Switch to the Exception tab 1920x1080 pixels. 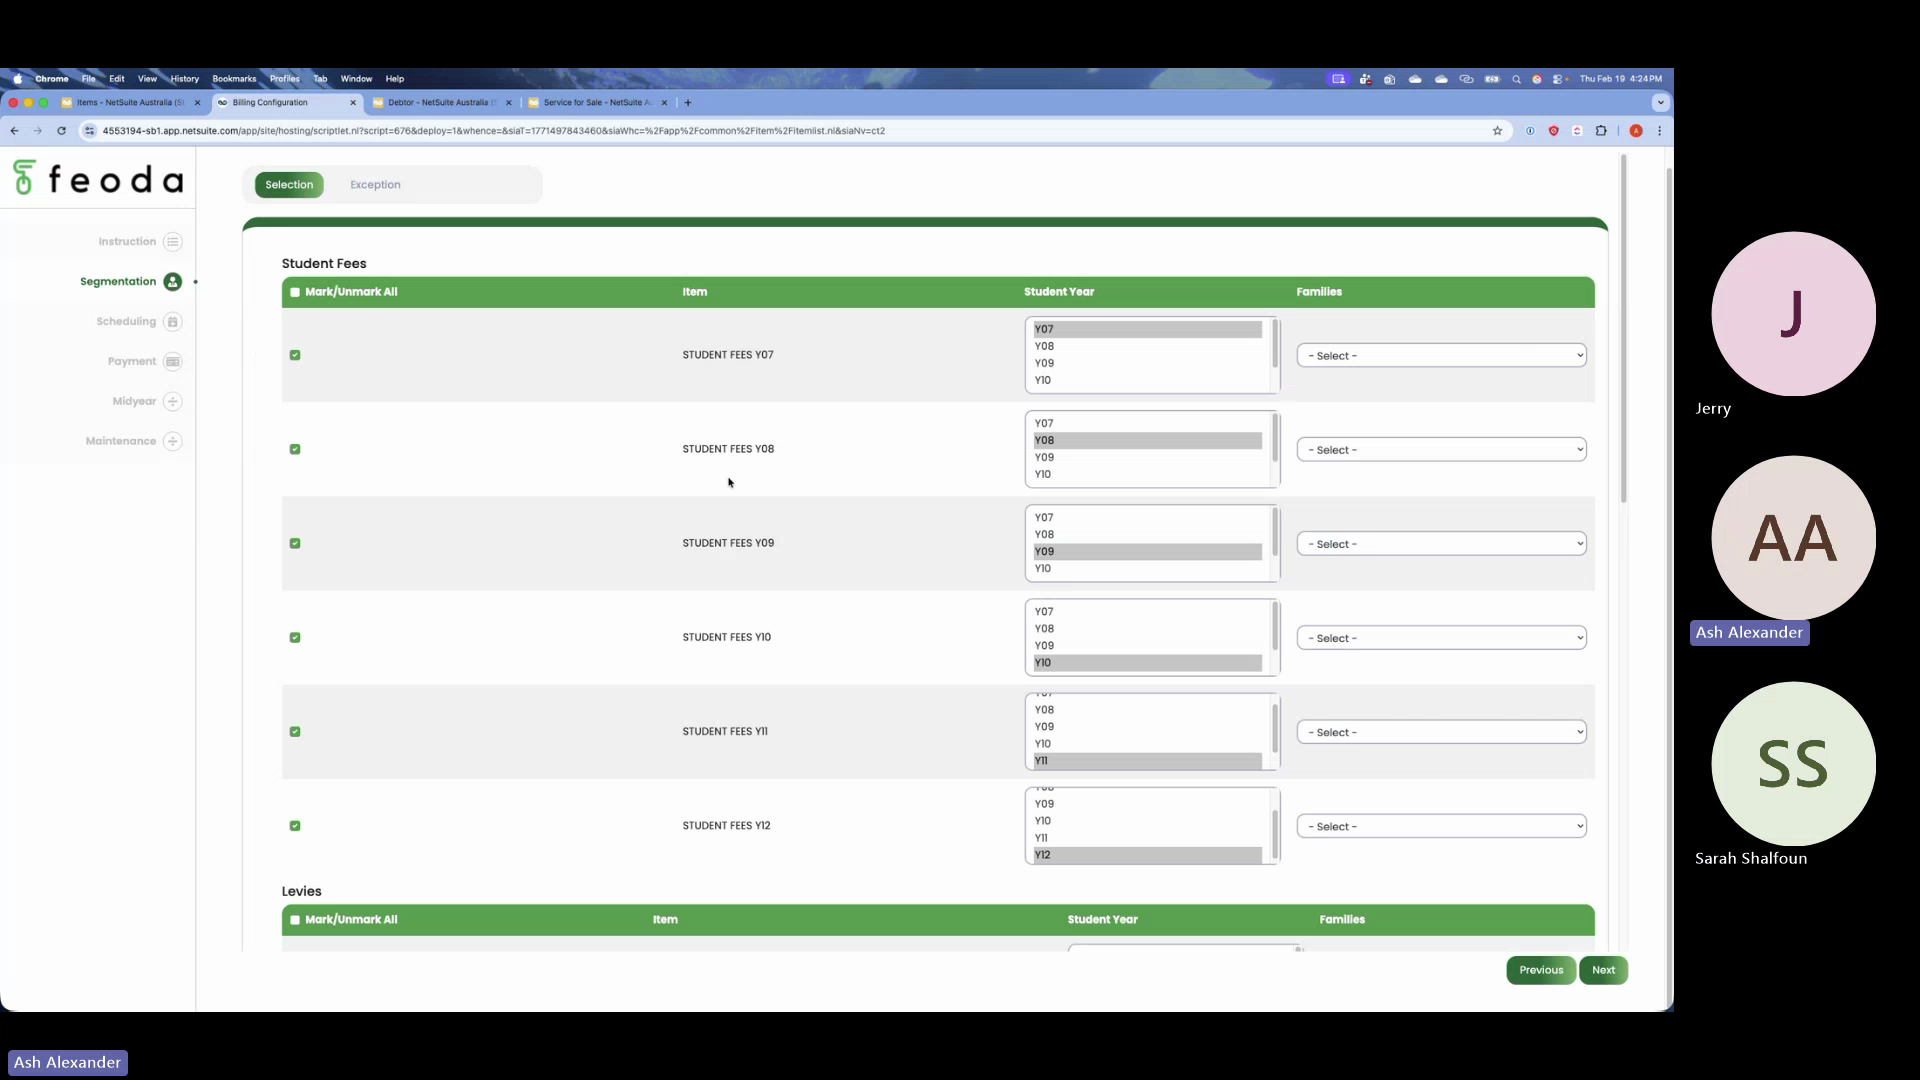point(375,184)
